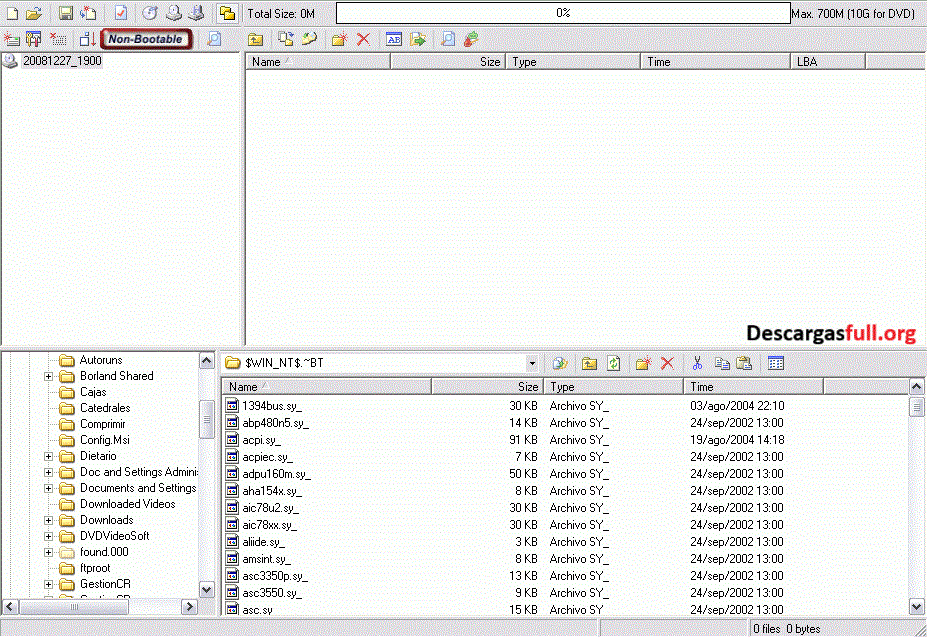
Task: Click the Non-Bootable status button
Action: pyautogui.click(x=146, y=38)
